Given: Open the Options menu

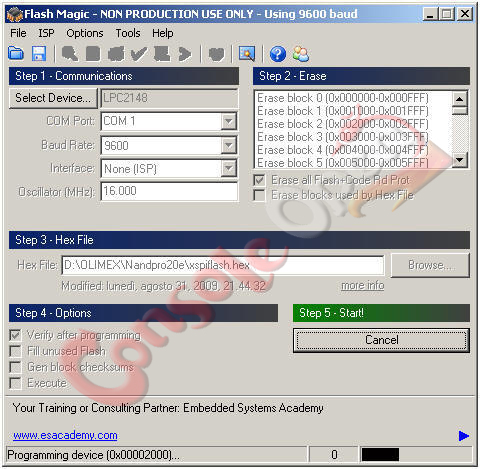Looking at the screenshot, I should point(85,33).
